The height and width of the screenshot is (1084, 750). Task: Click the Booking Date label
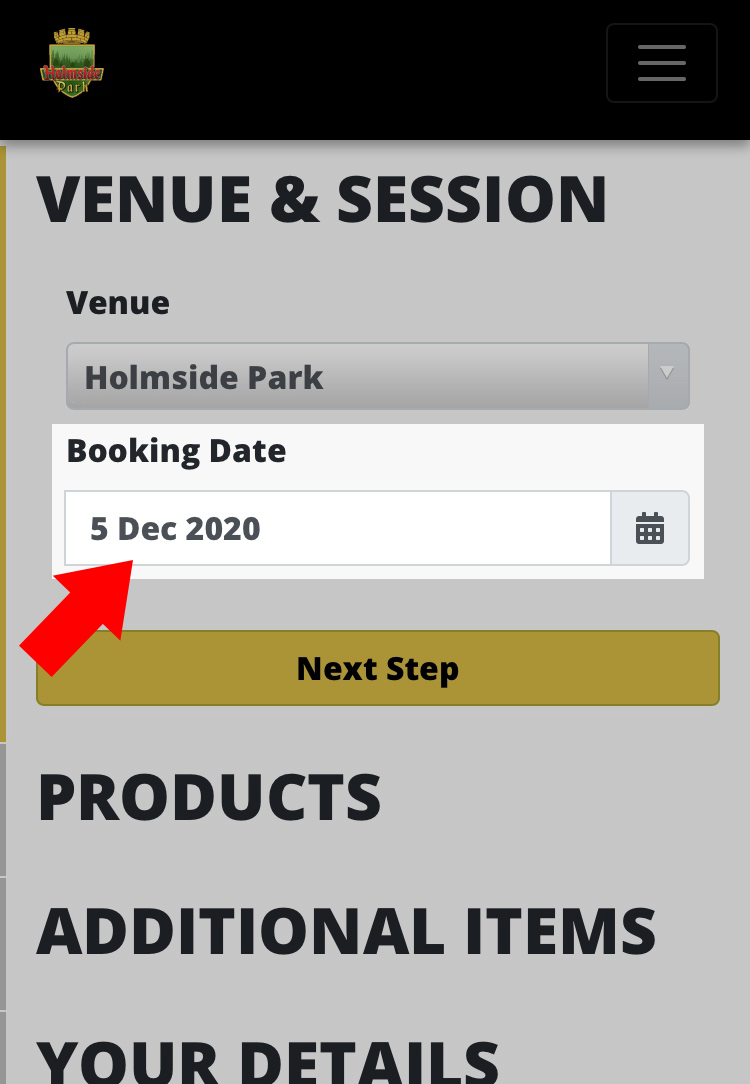(x=176, y=451)
